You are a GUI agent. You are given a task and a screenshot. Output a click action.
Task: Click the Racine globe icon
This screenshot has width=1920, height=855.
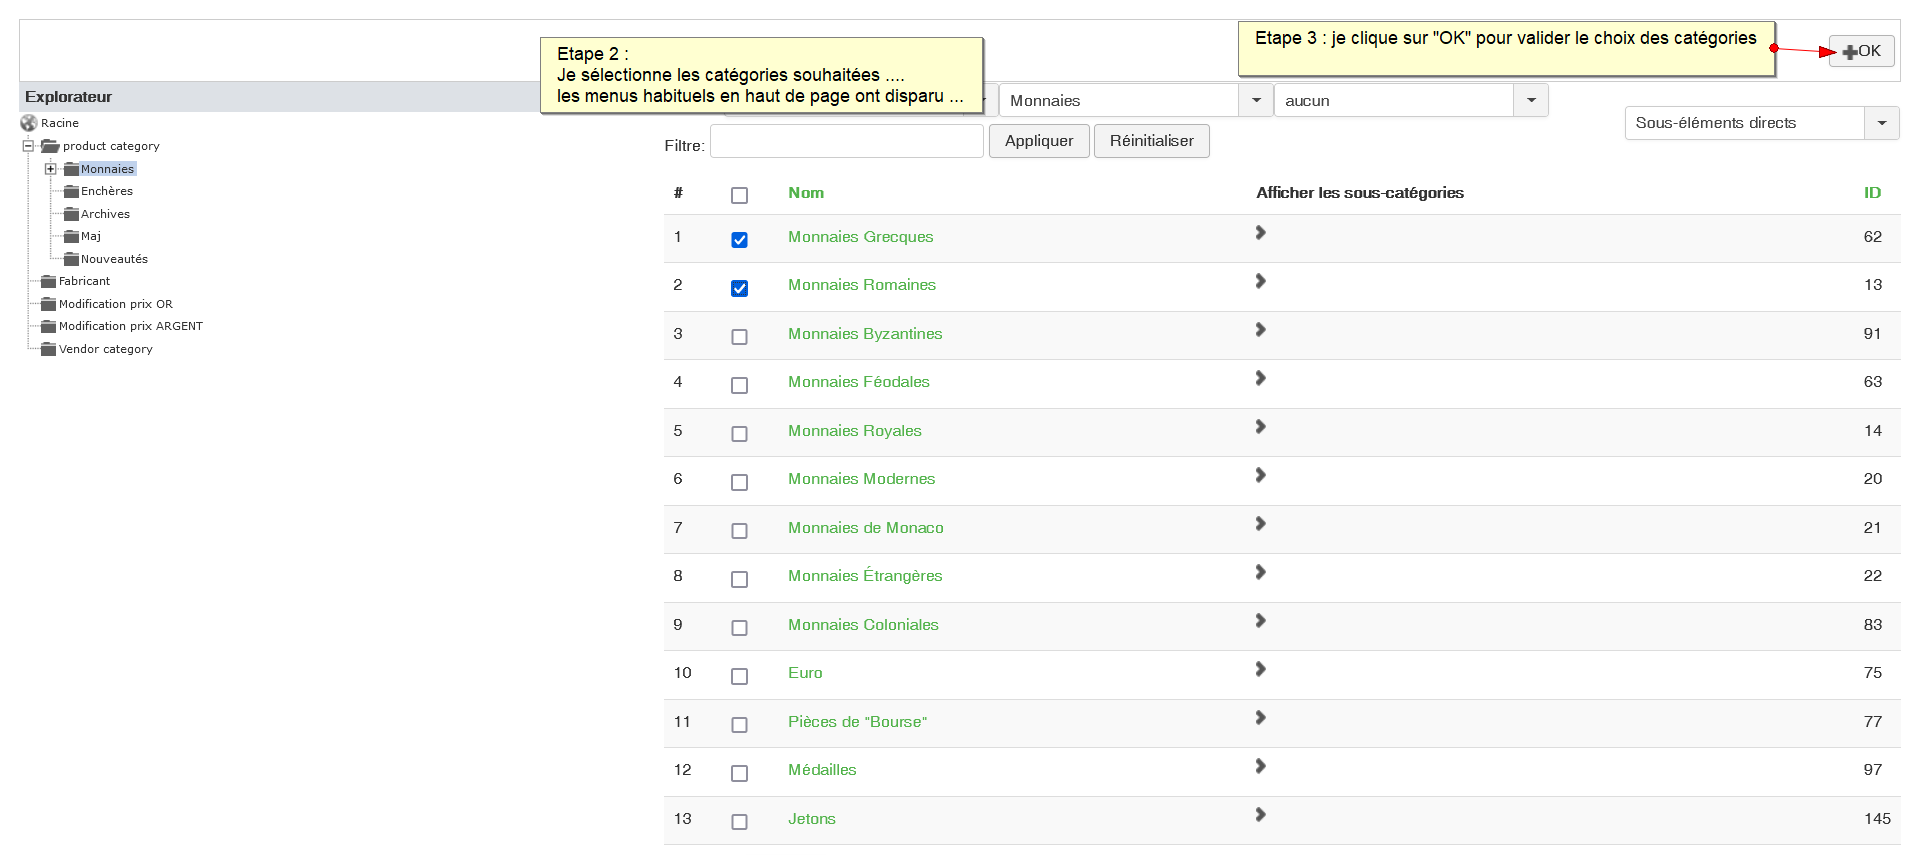(x=28, y=123)
